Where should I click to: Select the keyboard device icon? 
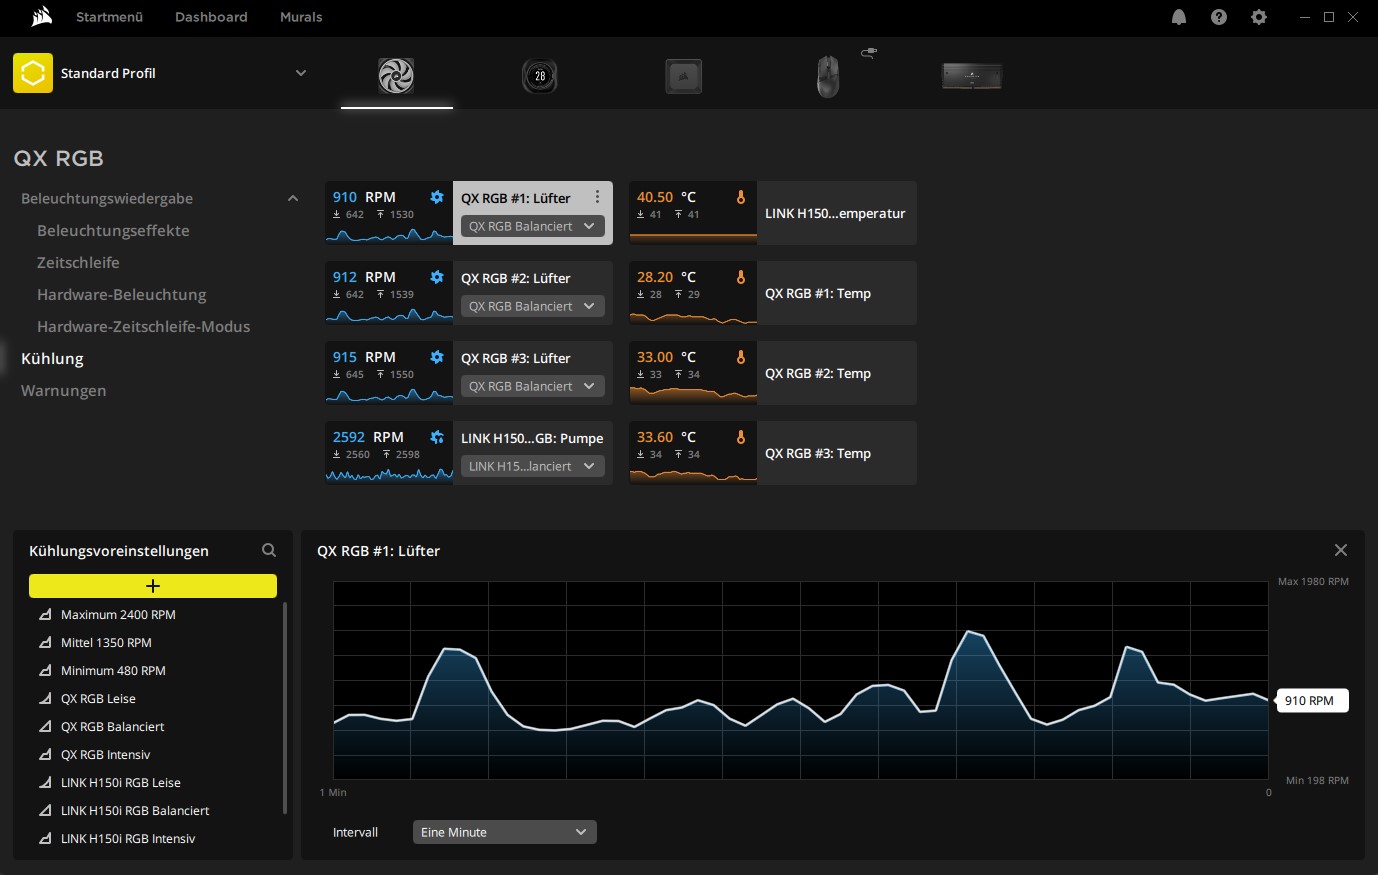point(971,76)
